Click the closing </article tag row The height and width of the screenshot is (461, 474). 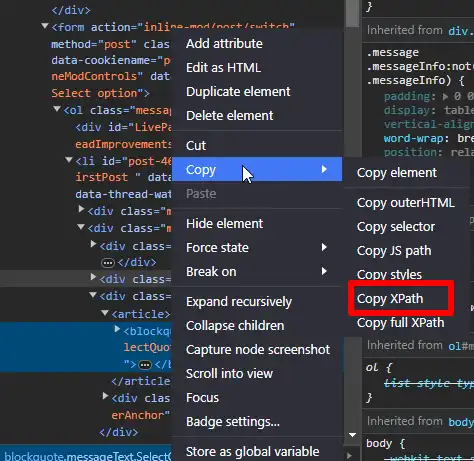[141, 381]
